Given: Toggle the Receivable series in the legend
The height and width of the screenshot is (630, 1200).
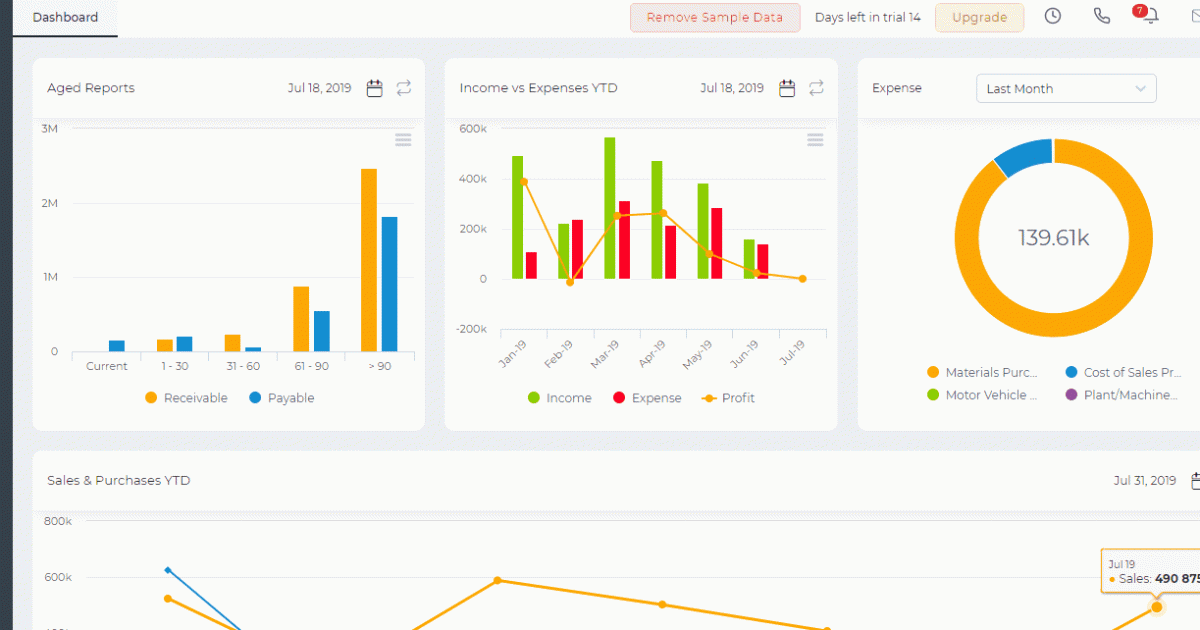Looking at the screenshot, I should [x=186, y=398].
